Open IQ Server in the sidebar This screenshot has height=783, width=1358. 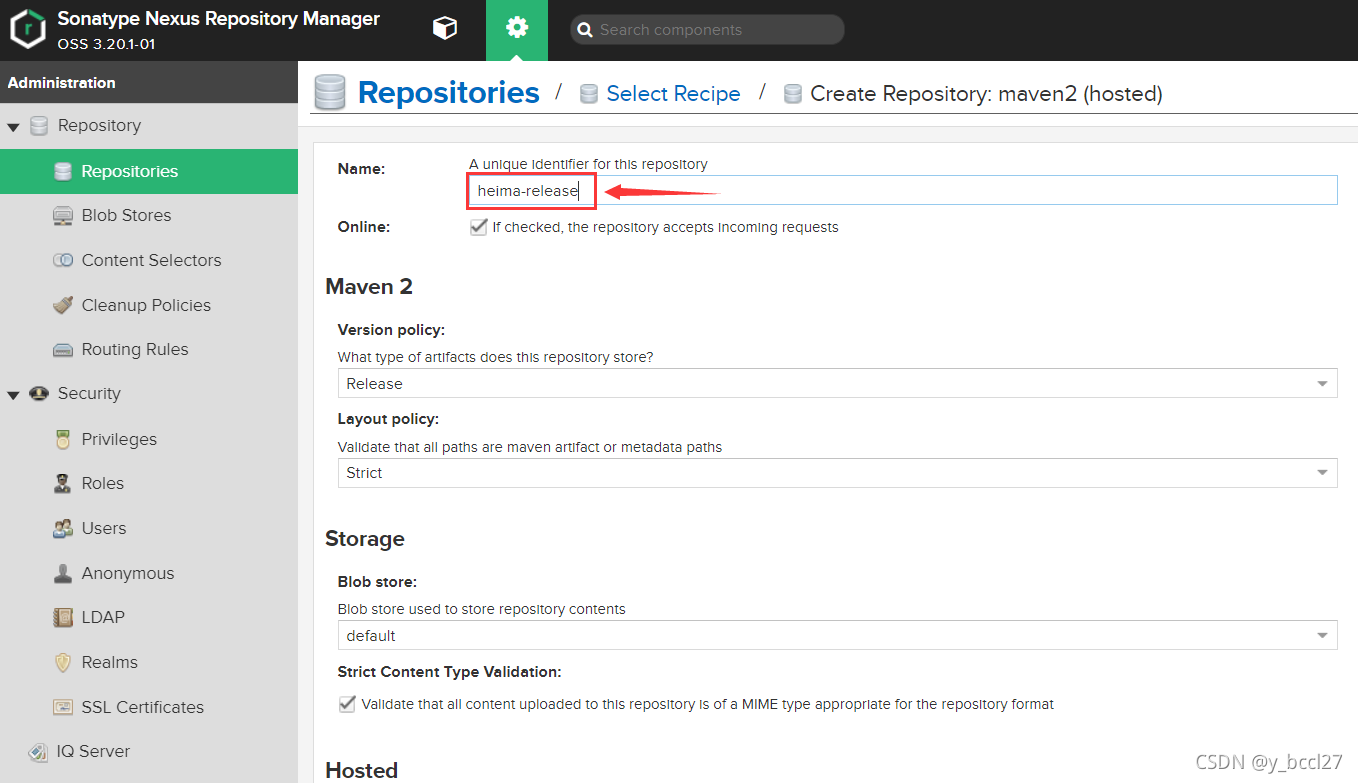point(94,751)
